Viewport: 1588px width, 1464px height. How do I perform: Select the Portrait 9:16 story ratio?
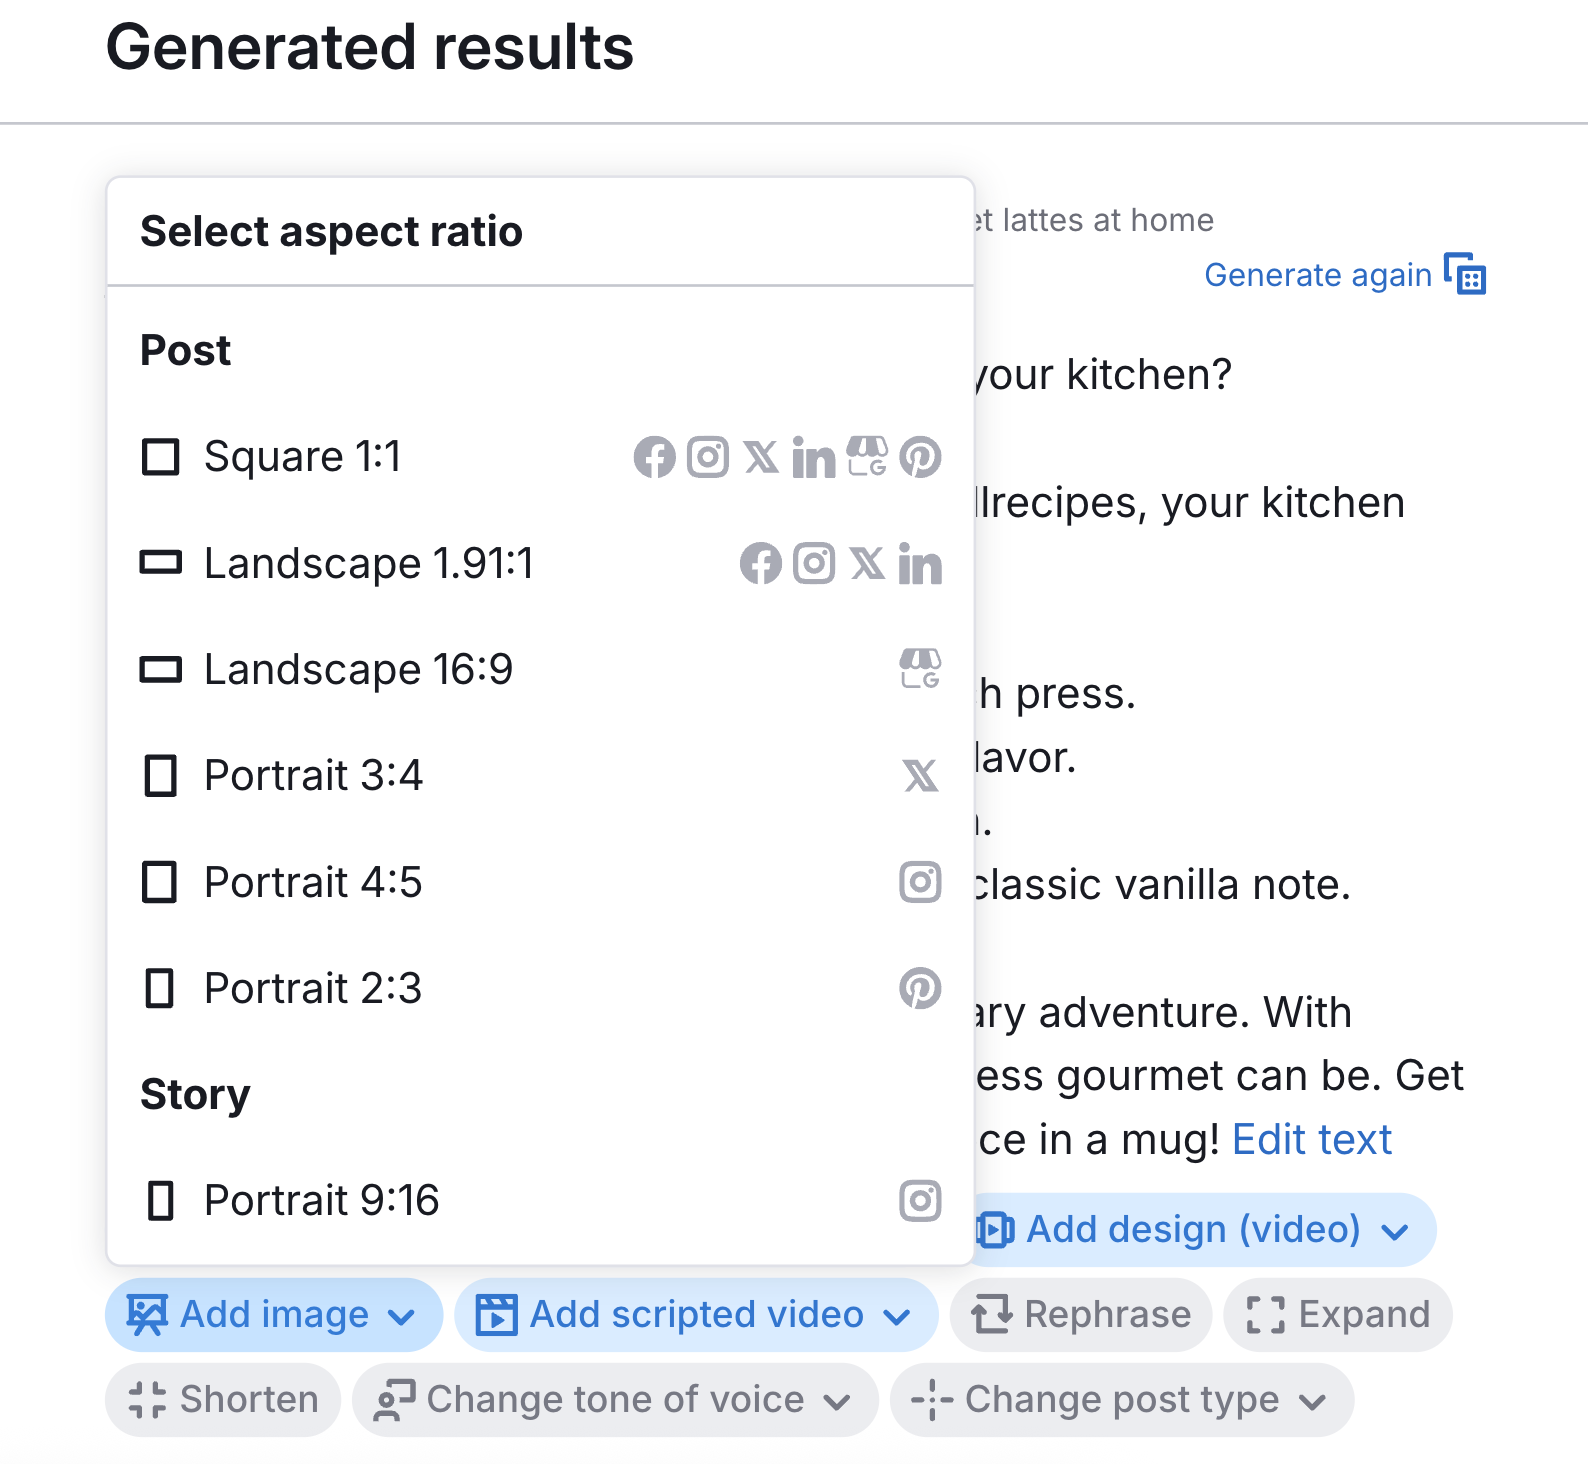coord(321,1200)
